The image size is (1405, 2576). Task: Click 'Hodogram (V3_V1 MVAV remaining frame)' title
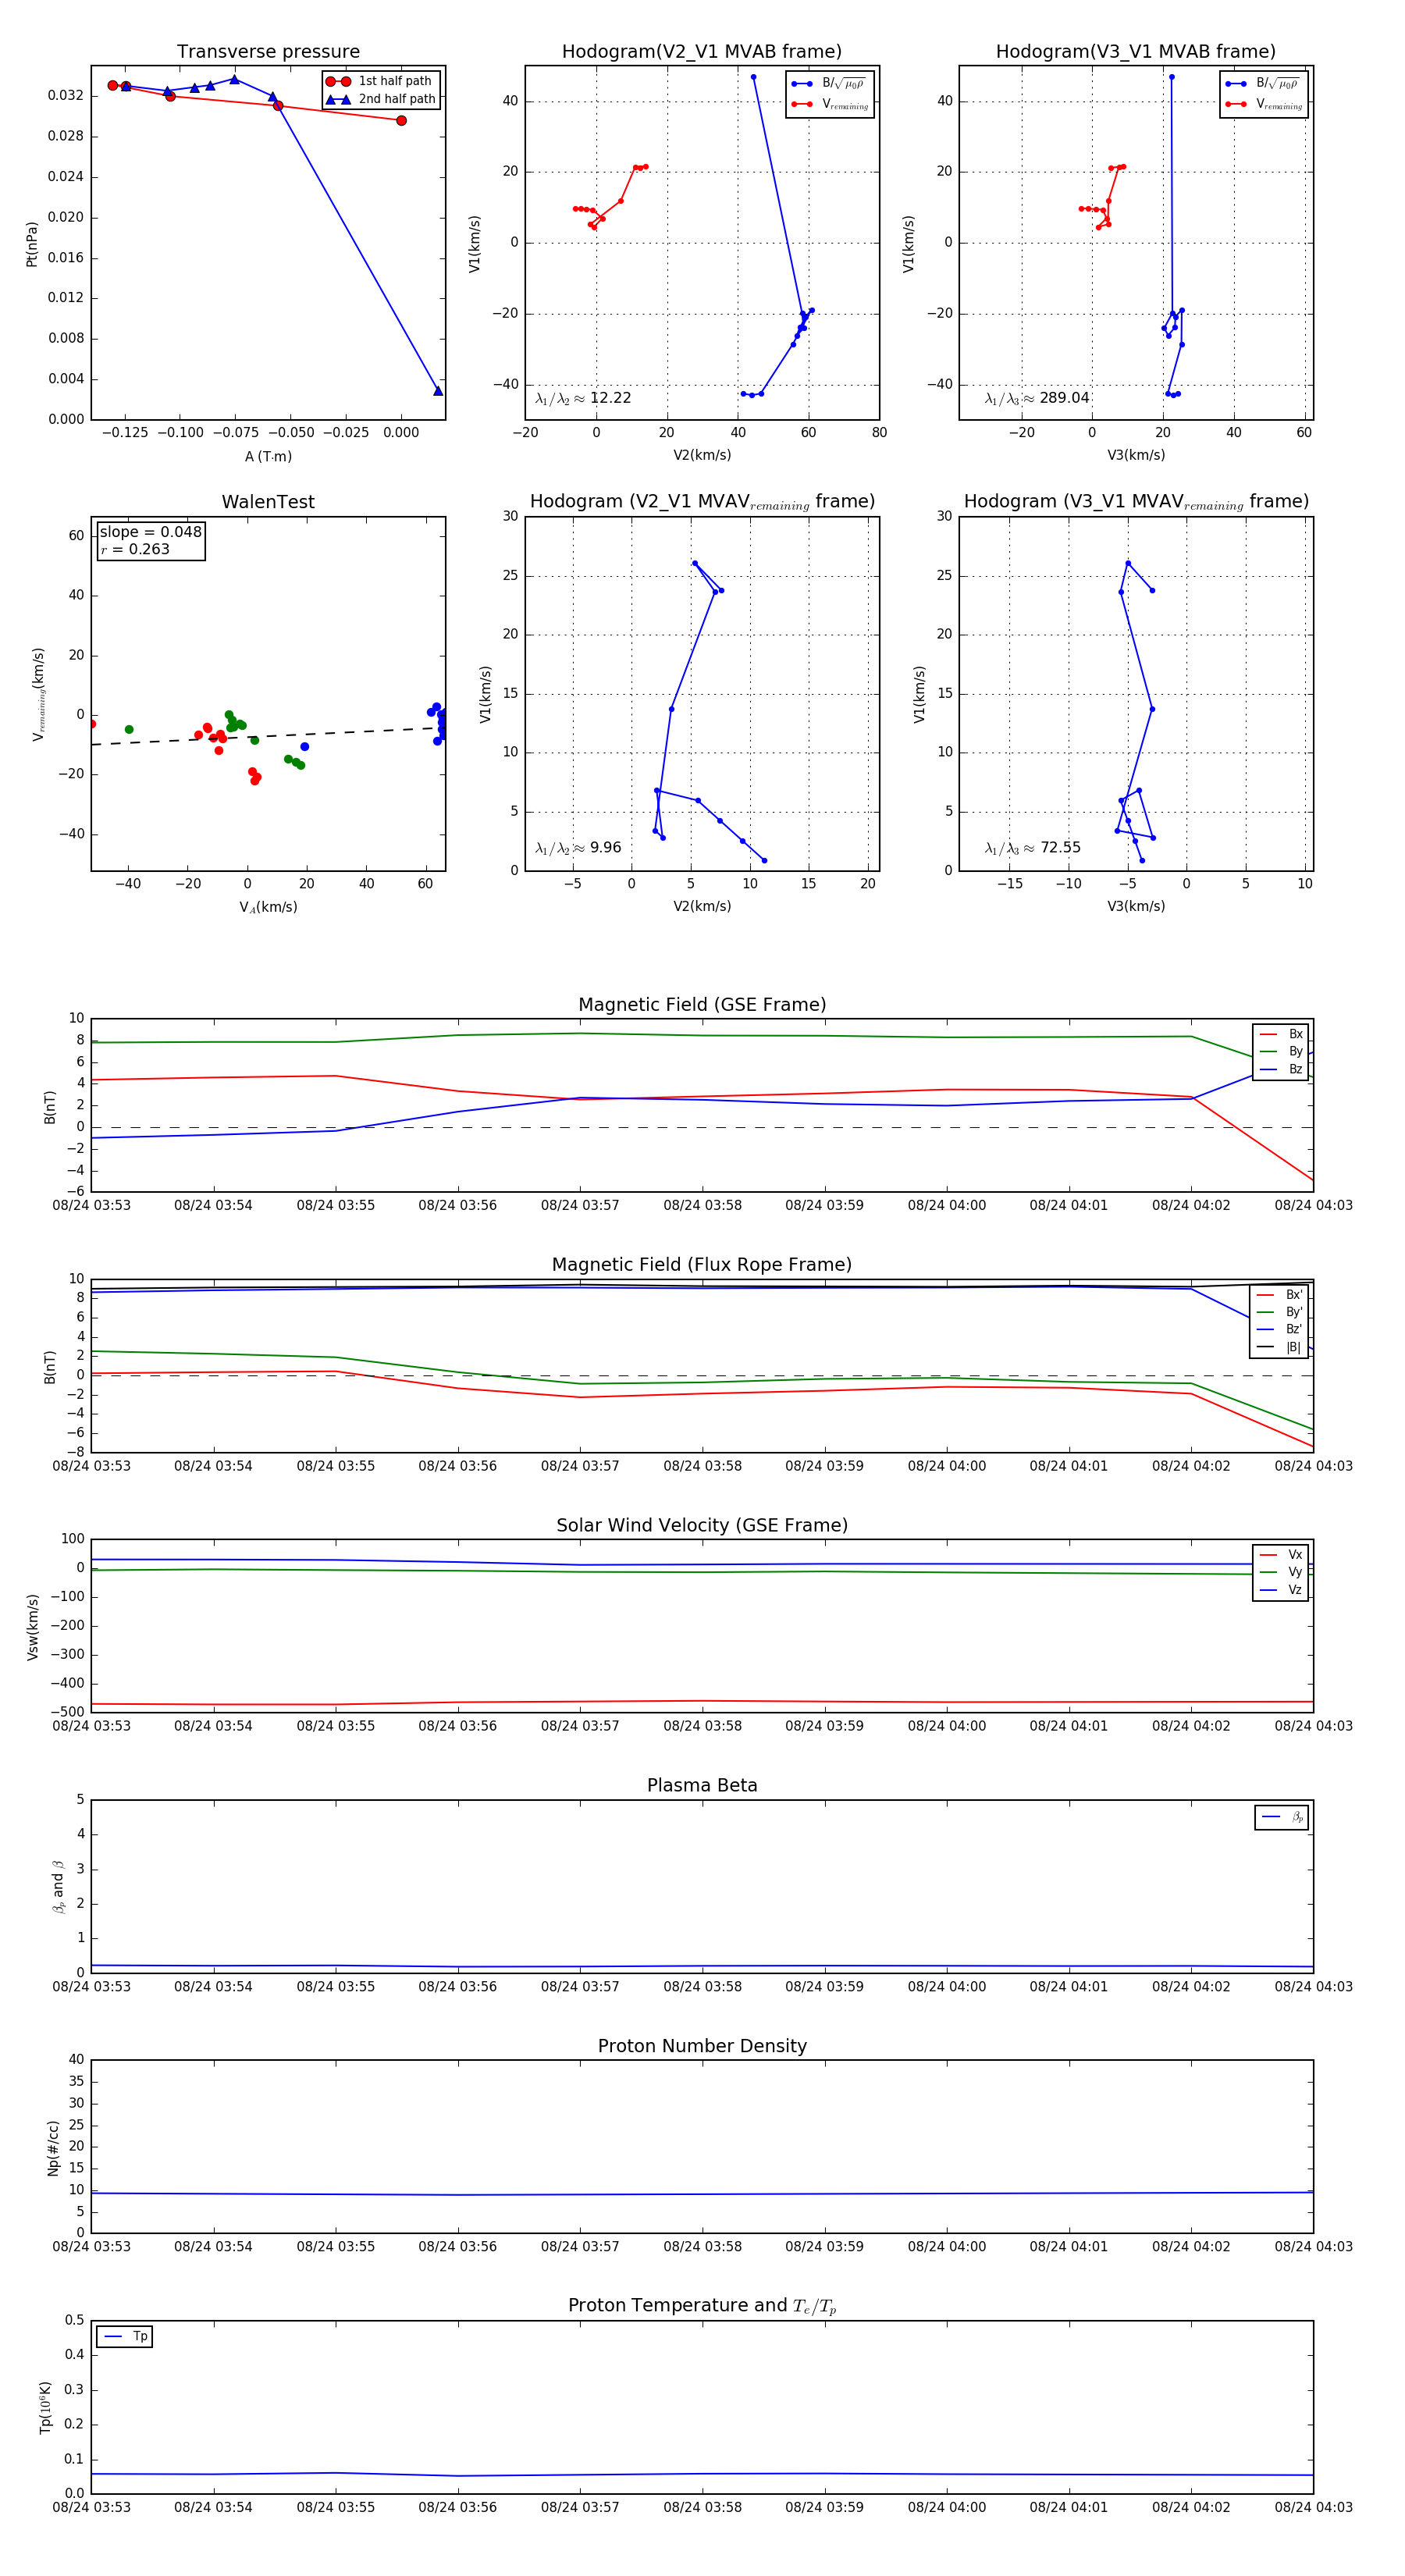[1136, 502]
